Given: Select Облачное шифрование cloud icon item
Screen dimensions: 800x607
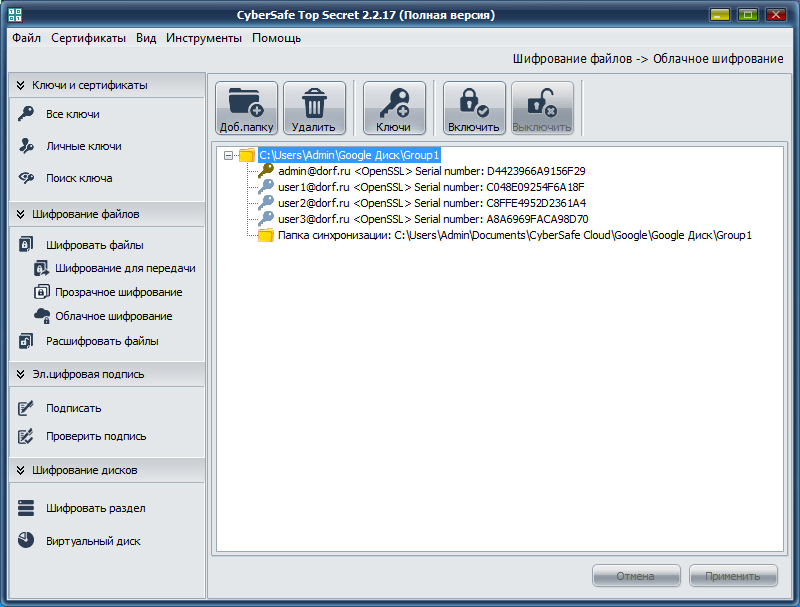Looking at the screenshot, I should coord(113,316).
